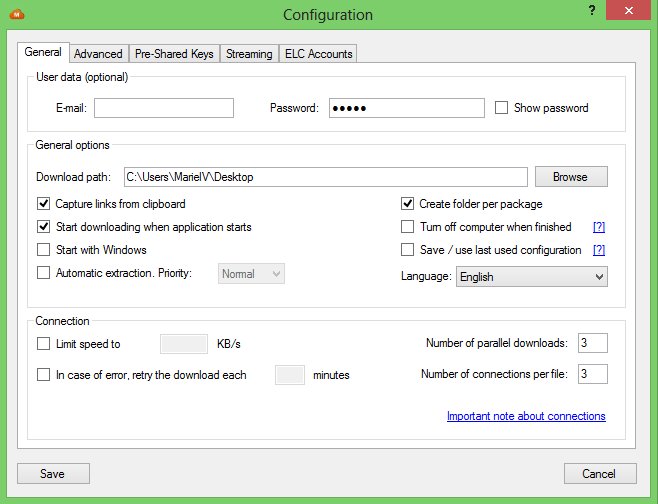Click the retry minutes input field
Screen dimensions: 658x504
click(x=290, y=375)
